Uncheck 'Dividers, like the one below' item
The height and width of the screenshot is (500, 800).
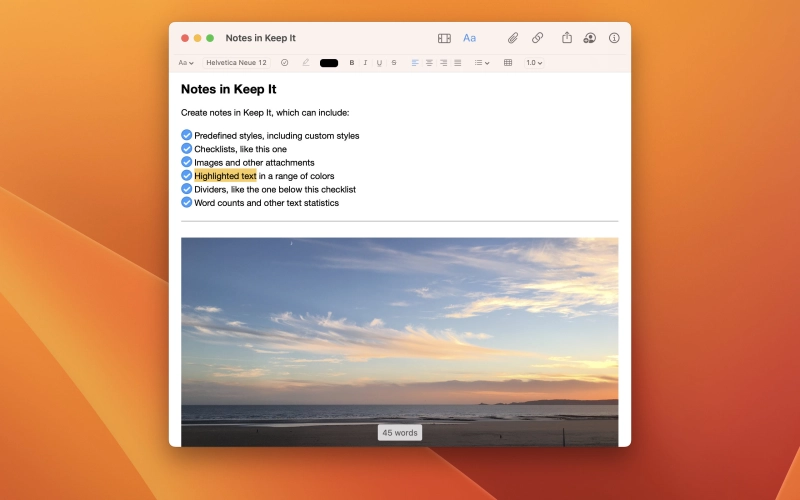186,189
